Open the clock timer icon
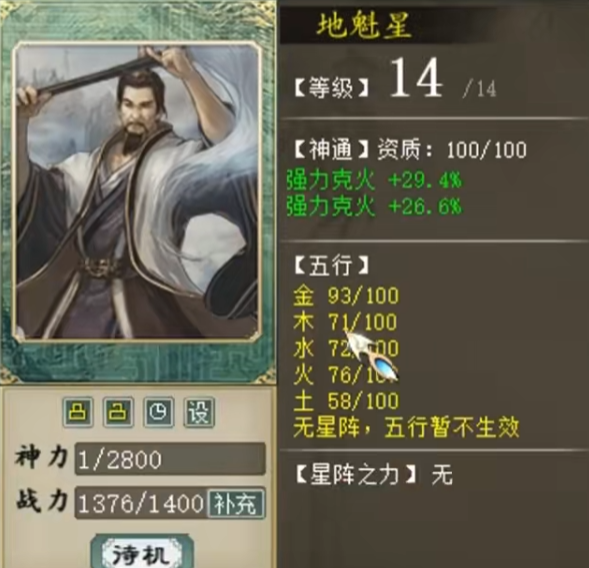 point(159,412)
